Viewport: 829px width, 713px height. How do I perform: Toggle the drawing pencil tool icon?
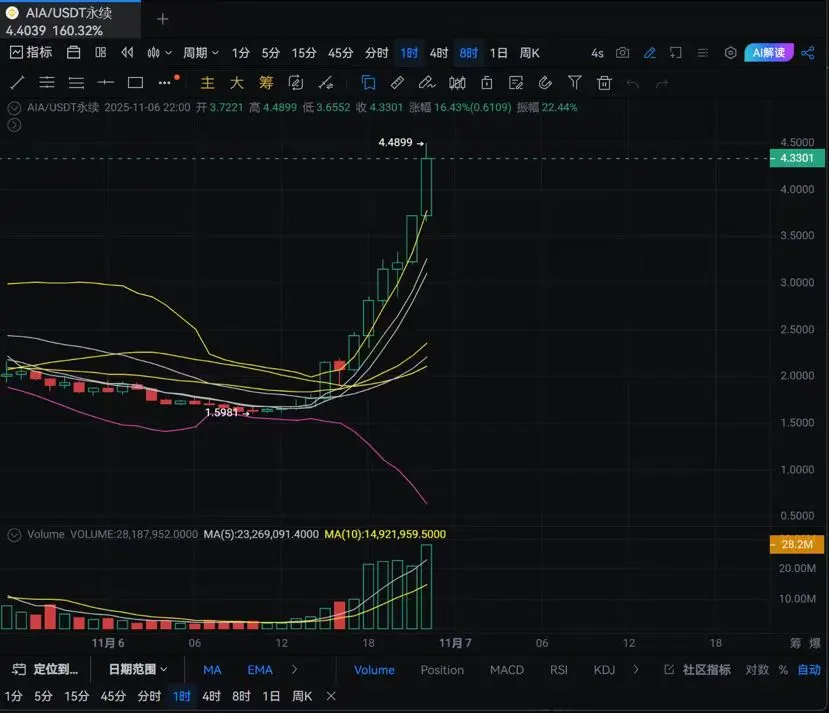click(x=650, y=52)
